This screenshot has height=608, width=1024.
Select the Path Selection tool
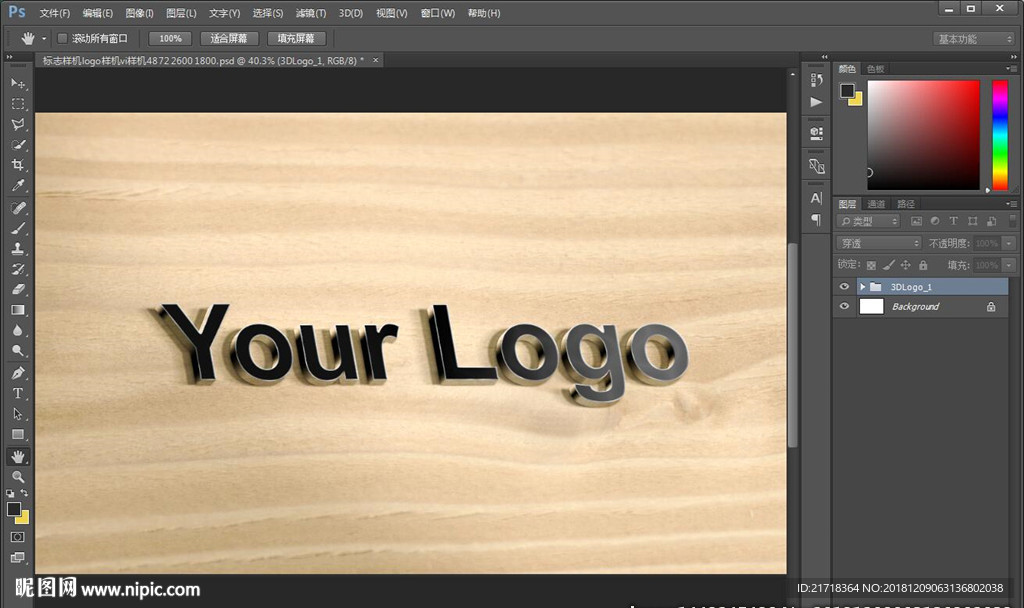[x=18, y=414]
